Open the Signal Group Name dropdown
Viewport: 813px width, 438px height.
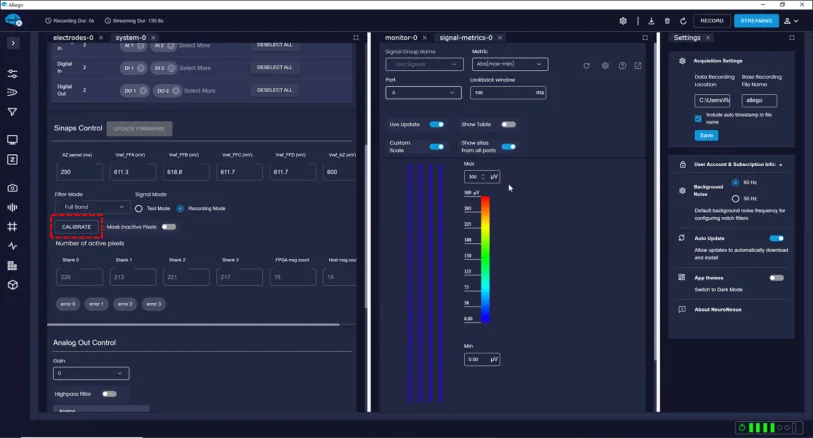point(424,64)
